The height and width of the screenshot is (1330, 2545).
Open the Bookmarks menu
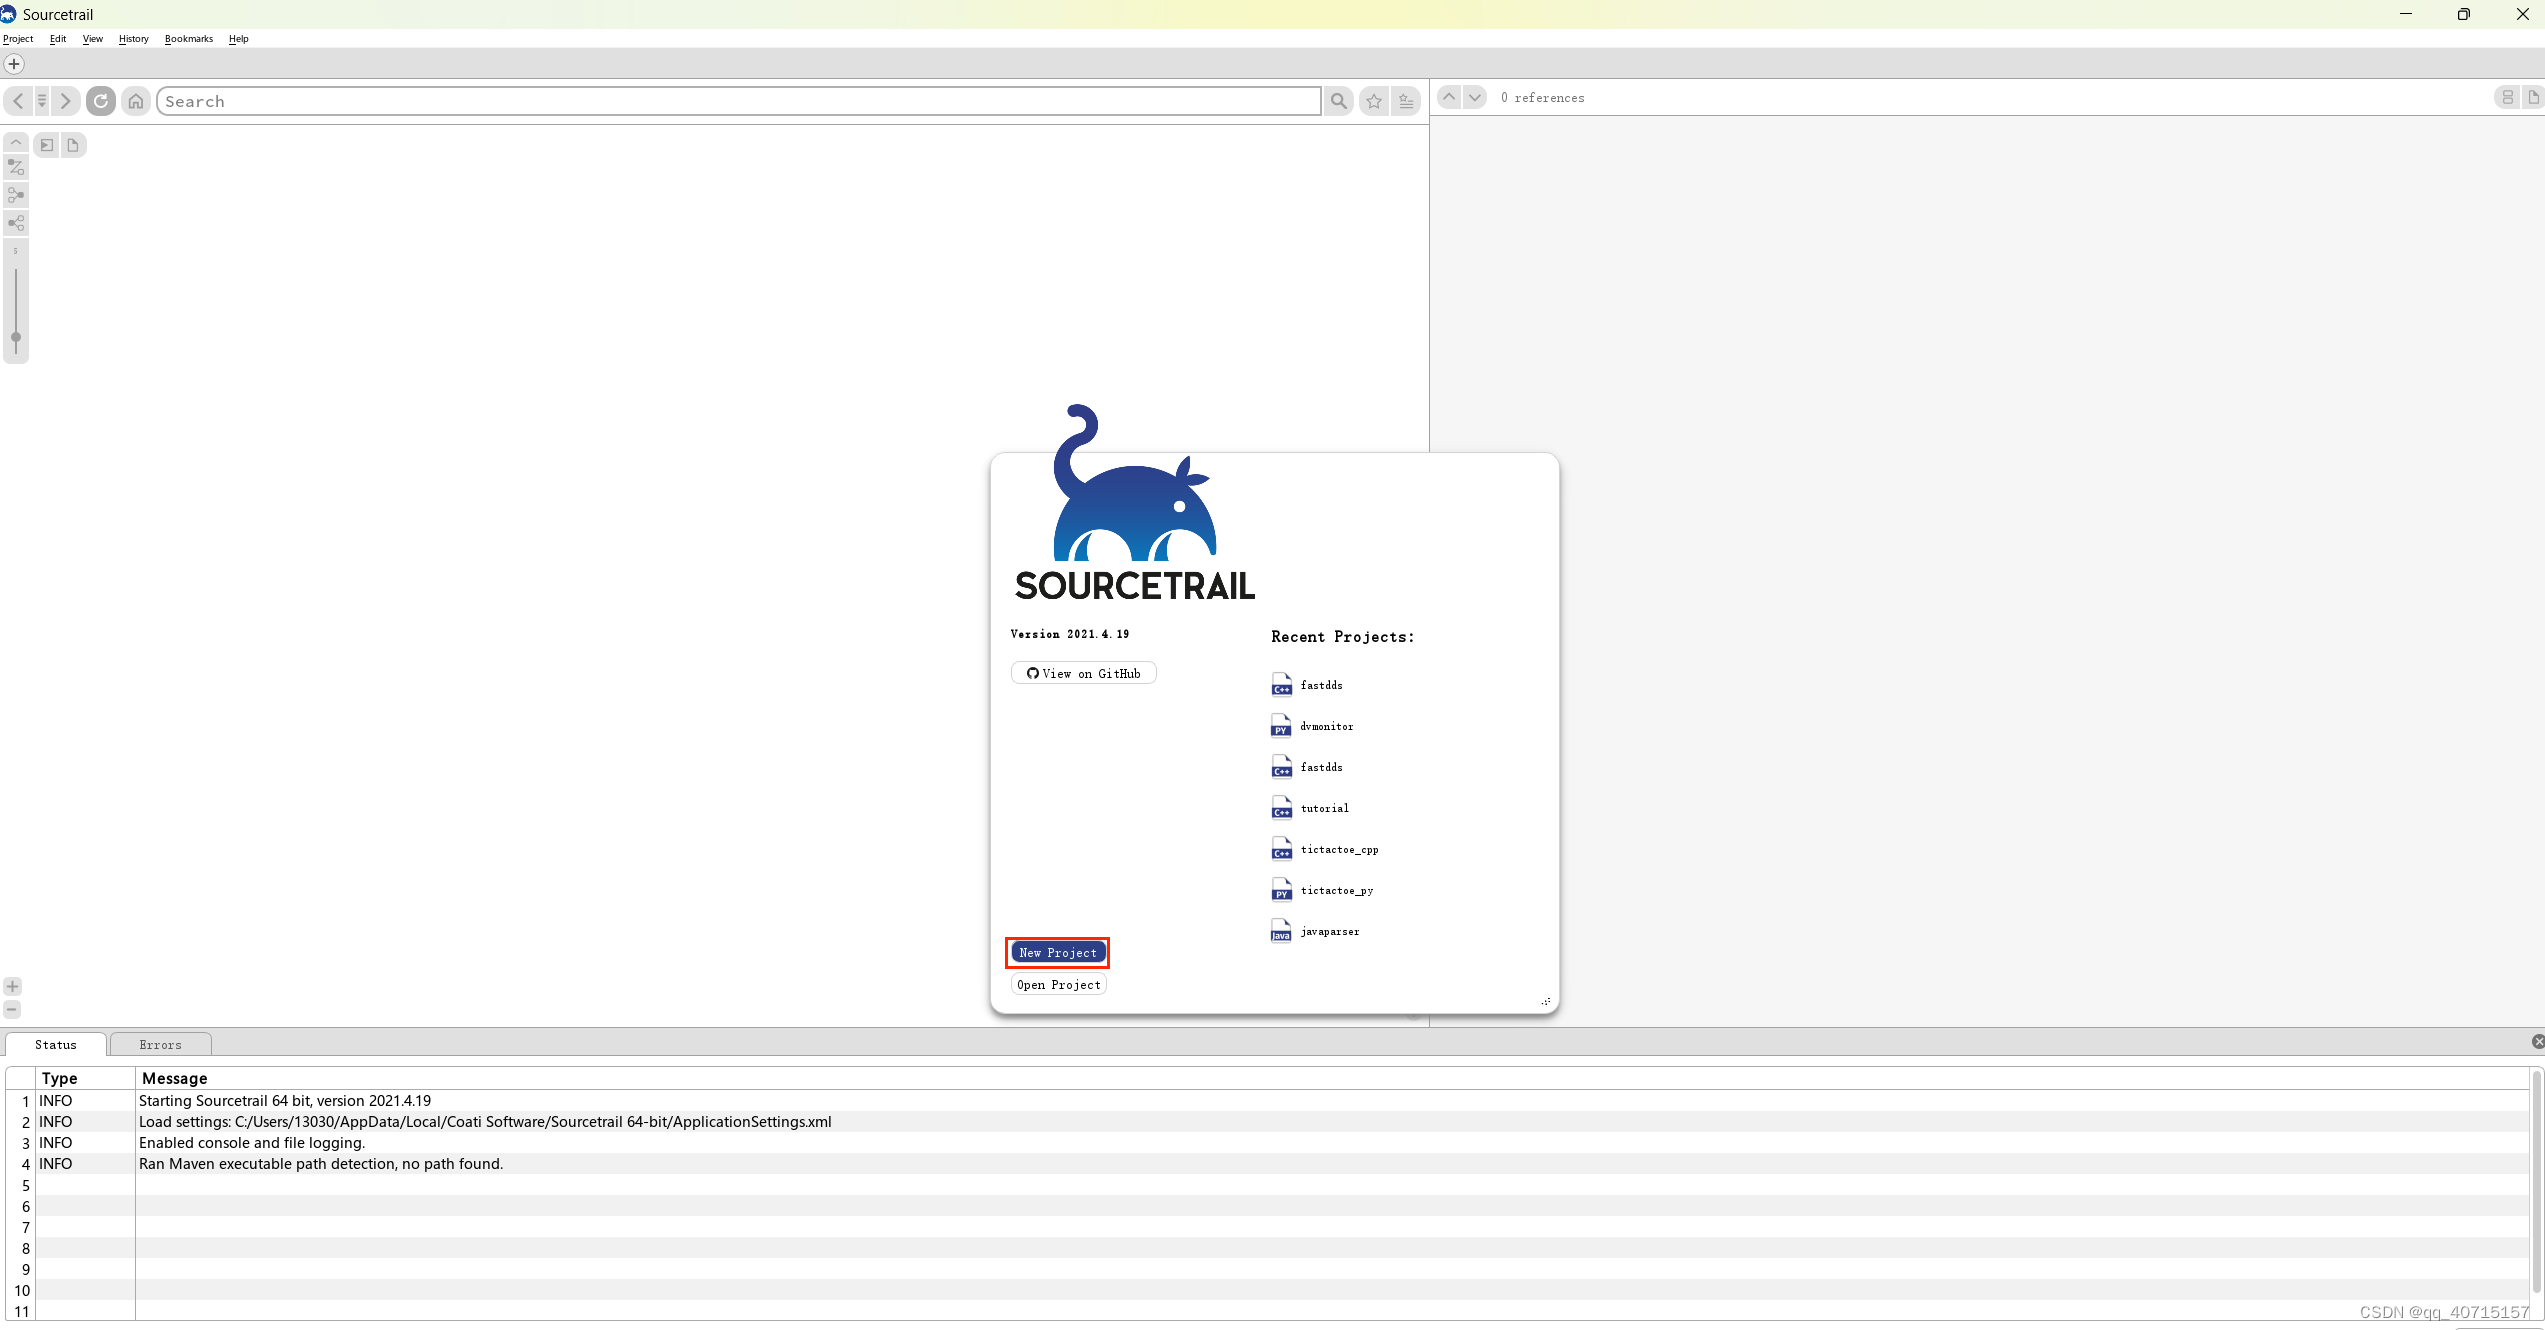188,39
